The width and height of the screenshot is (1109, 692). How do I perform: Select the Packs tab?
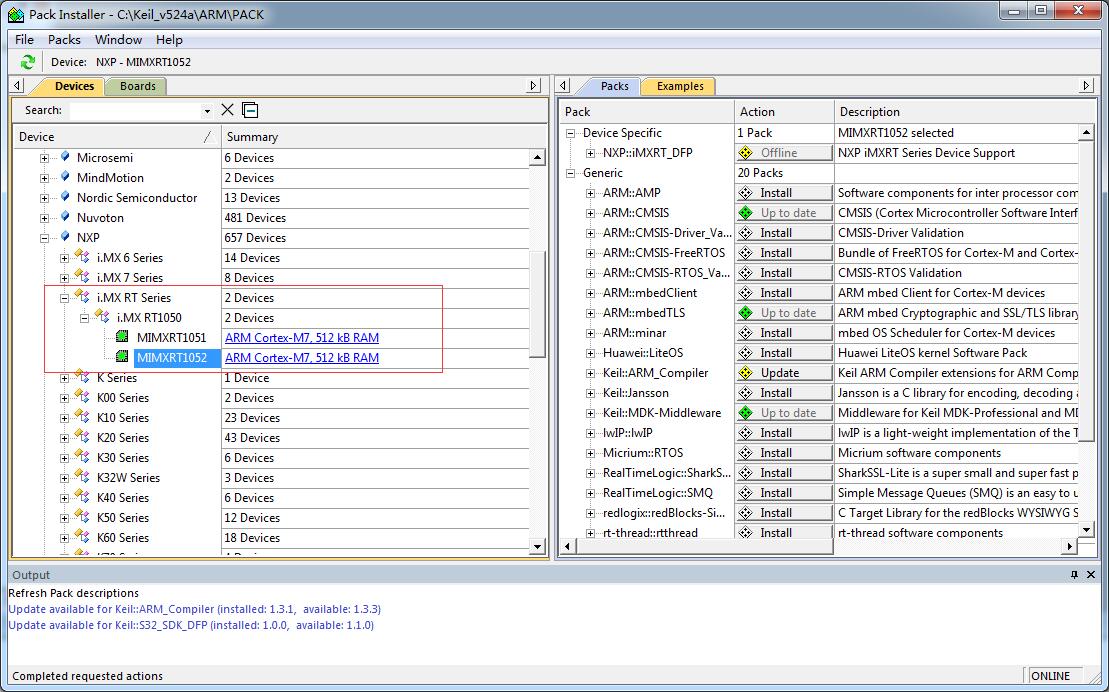coord(614,86)
